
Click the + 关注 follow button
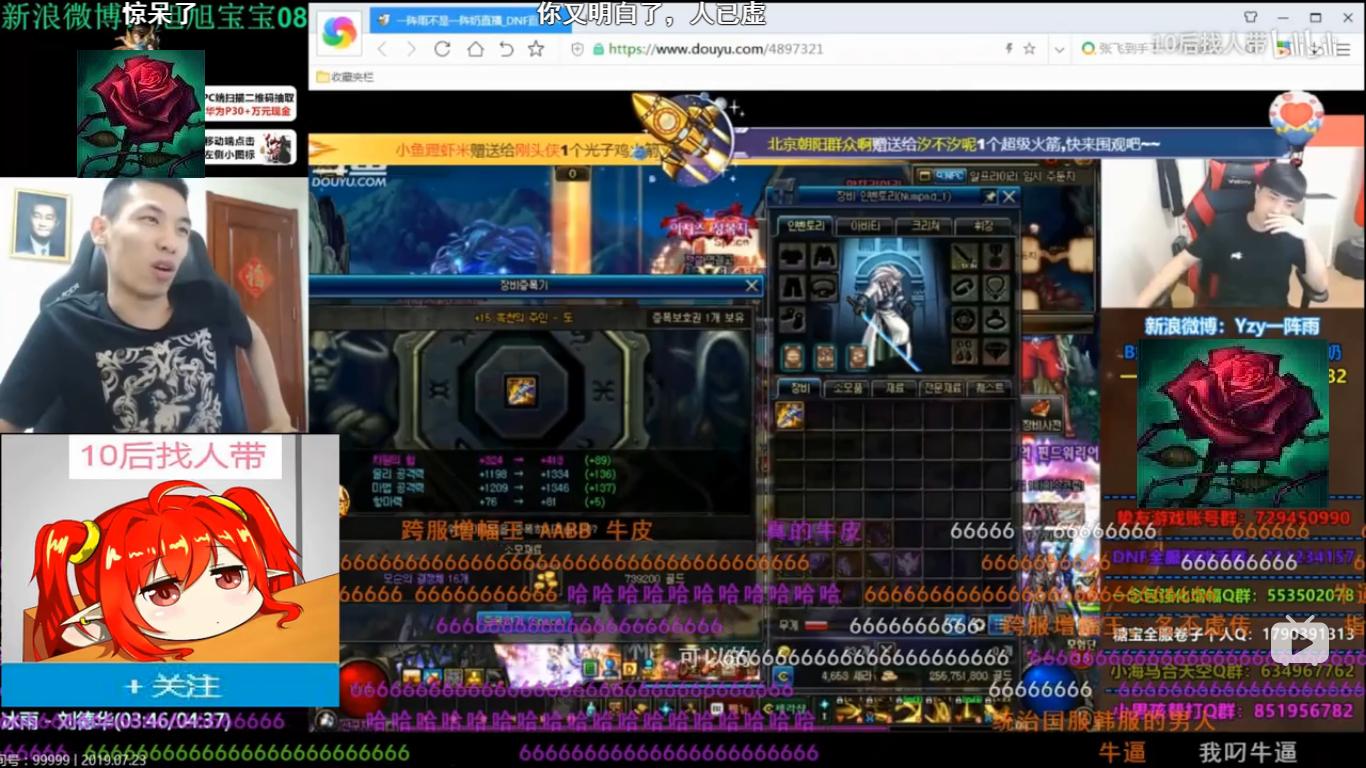coord(171,686)
